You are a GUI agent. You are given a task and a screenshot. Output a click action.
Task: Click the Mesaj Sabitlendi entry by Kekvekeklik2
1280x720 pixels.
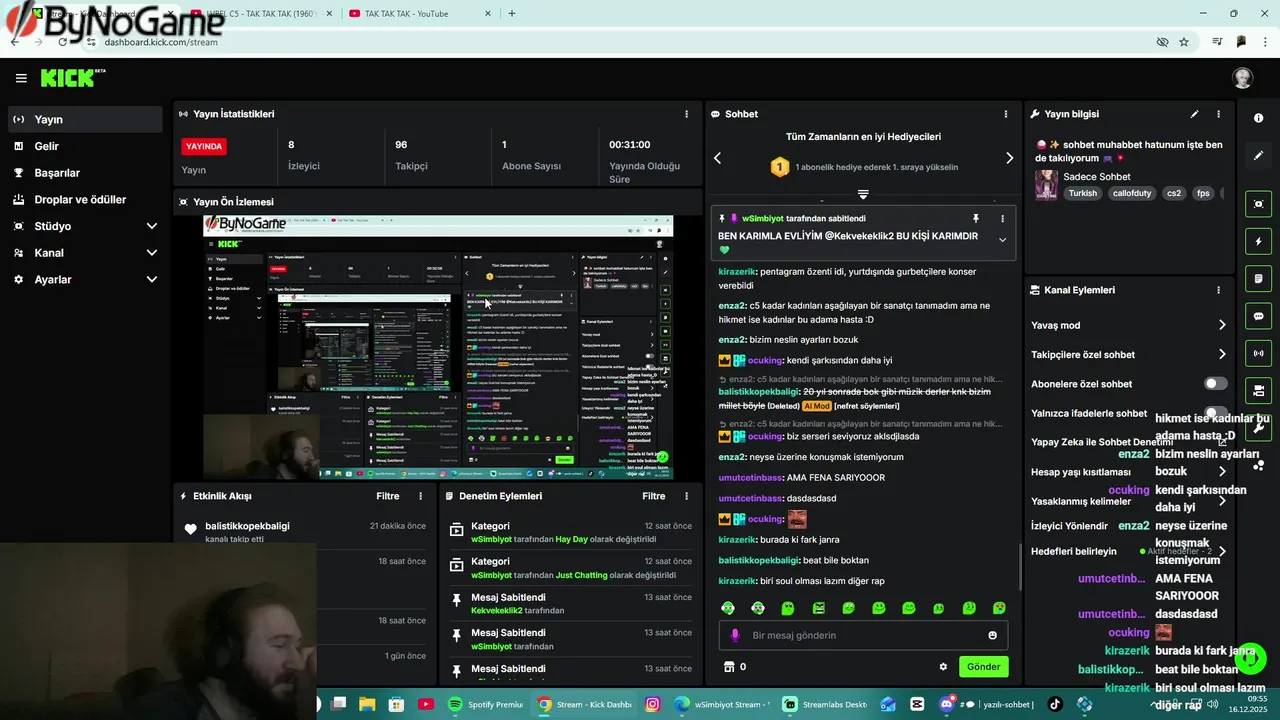coord(570,603)
